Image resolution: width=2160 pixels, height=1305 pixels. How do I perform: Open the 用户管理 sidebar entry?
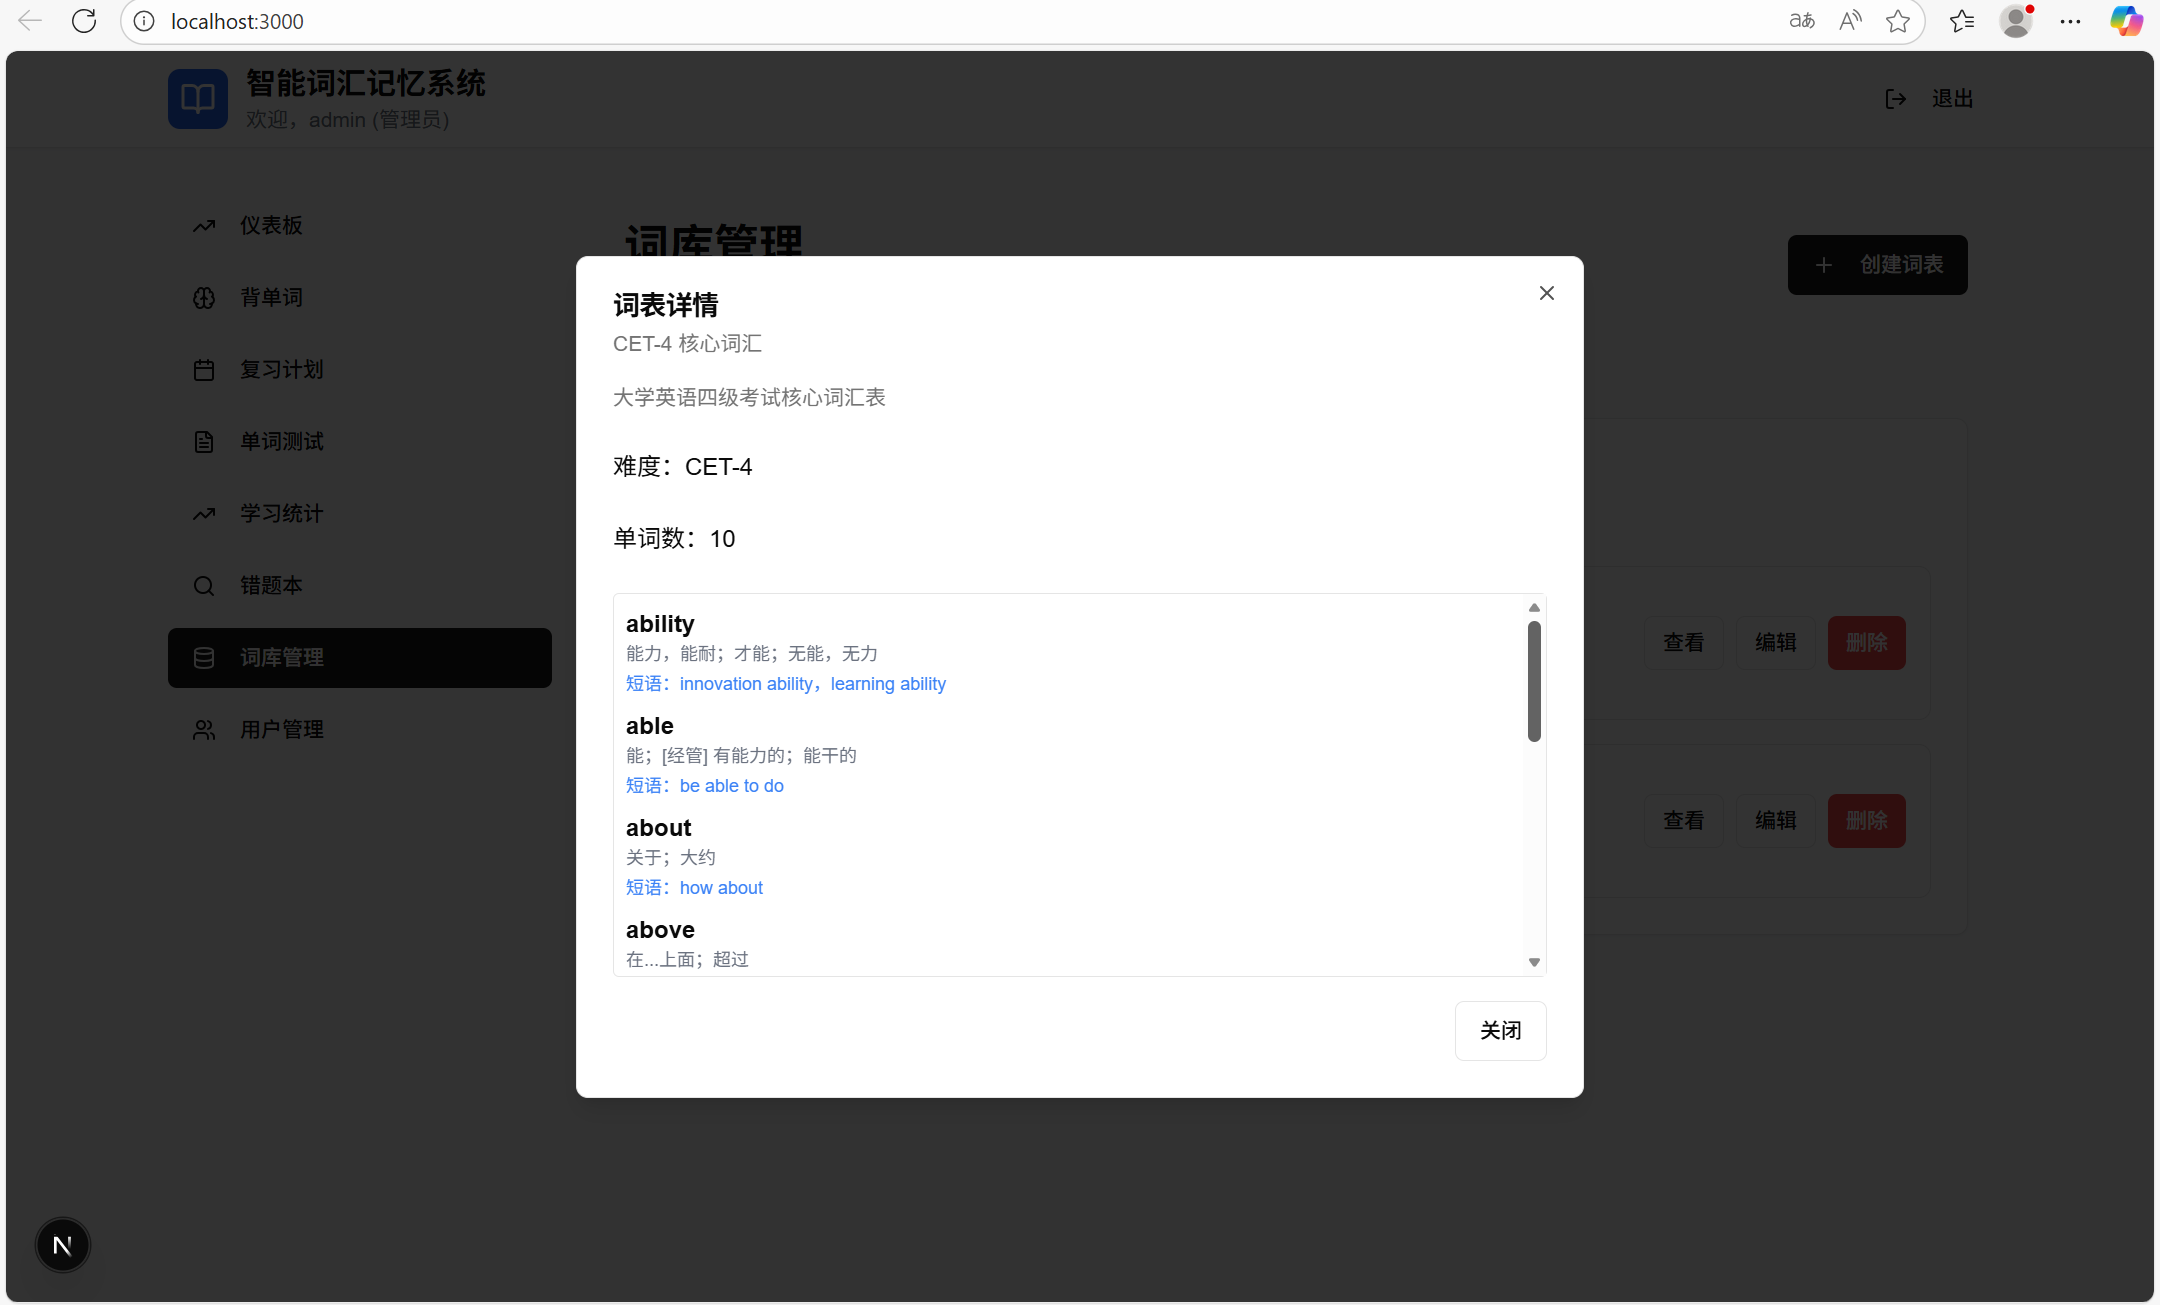point(281,729)
